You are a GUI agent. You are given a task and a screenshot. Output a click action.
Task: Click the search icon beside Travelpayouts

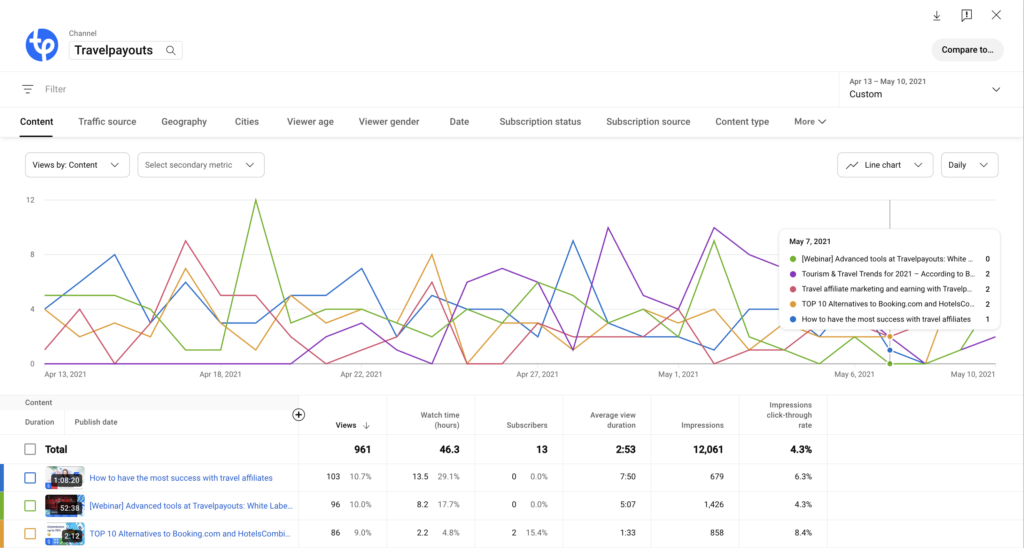tap(171, 50)
